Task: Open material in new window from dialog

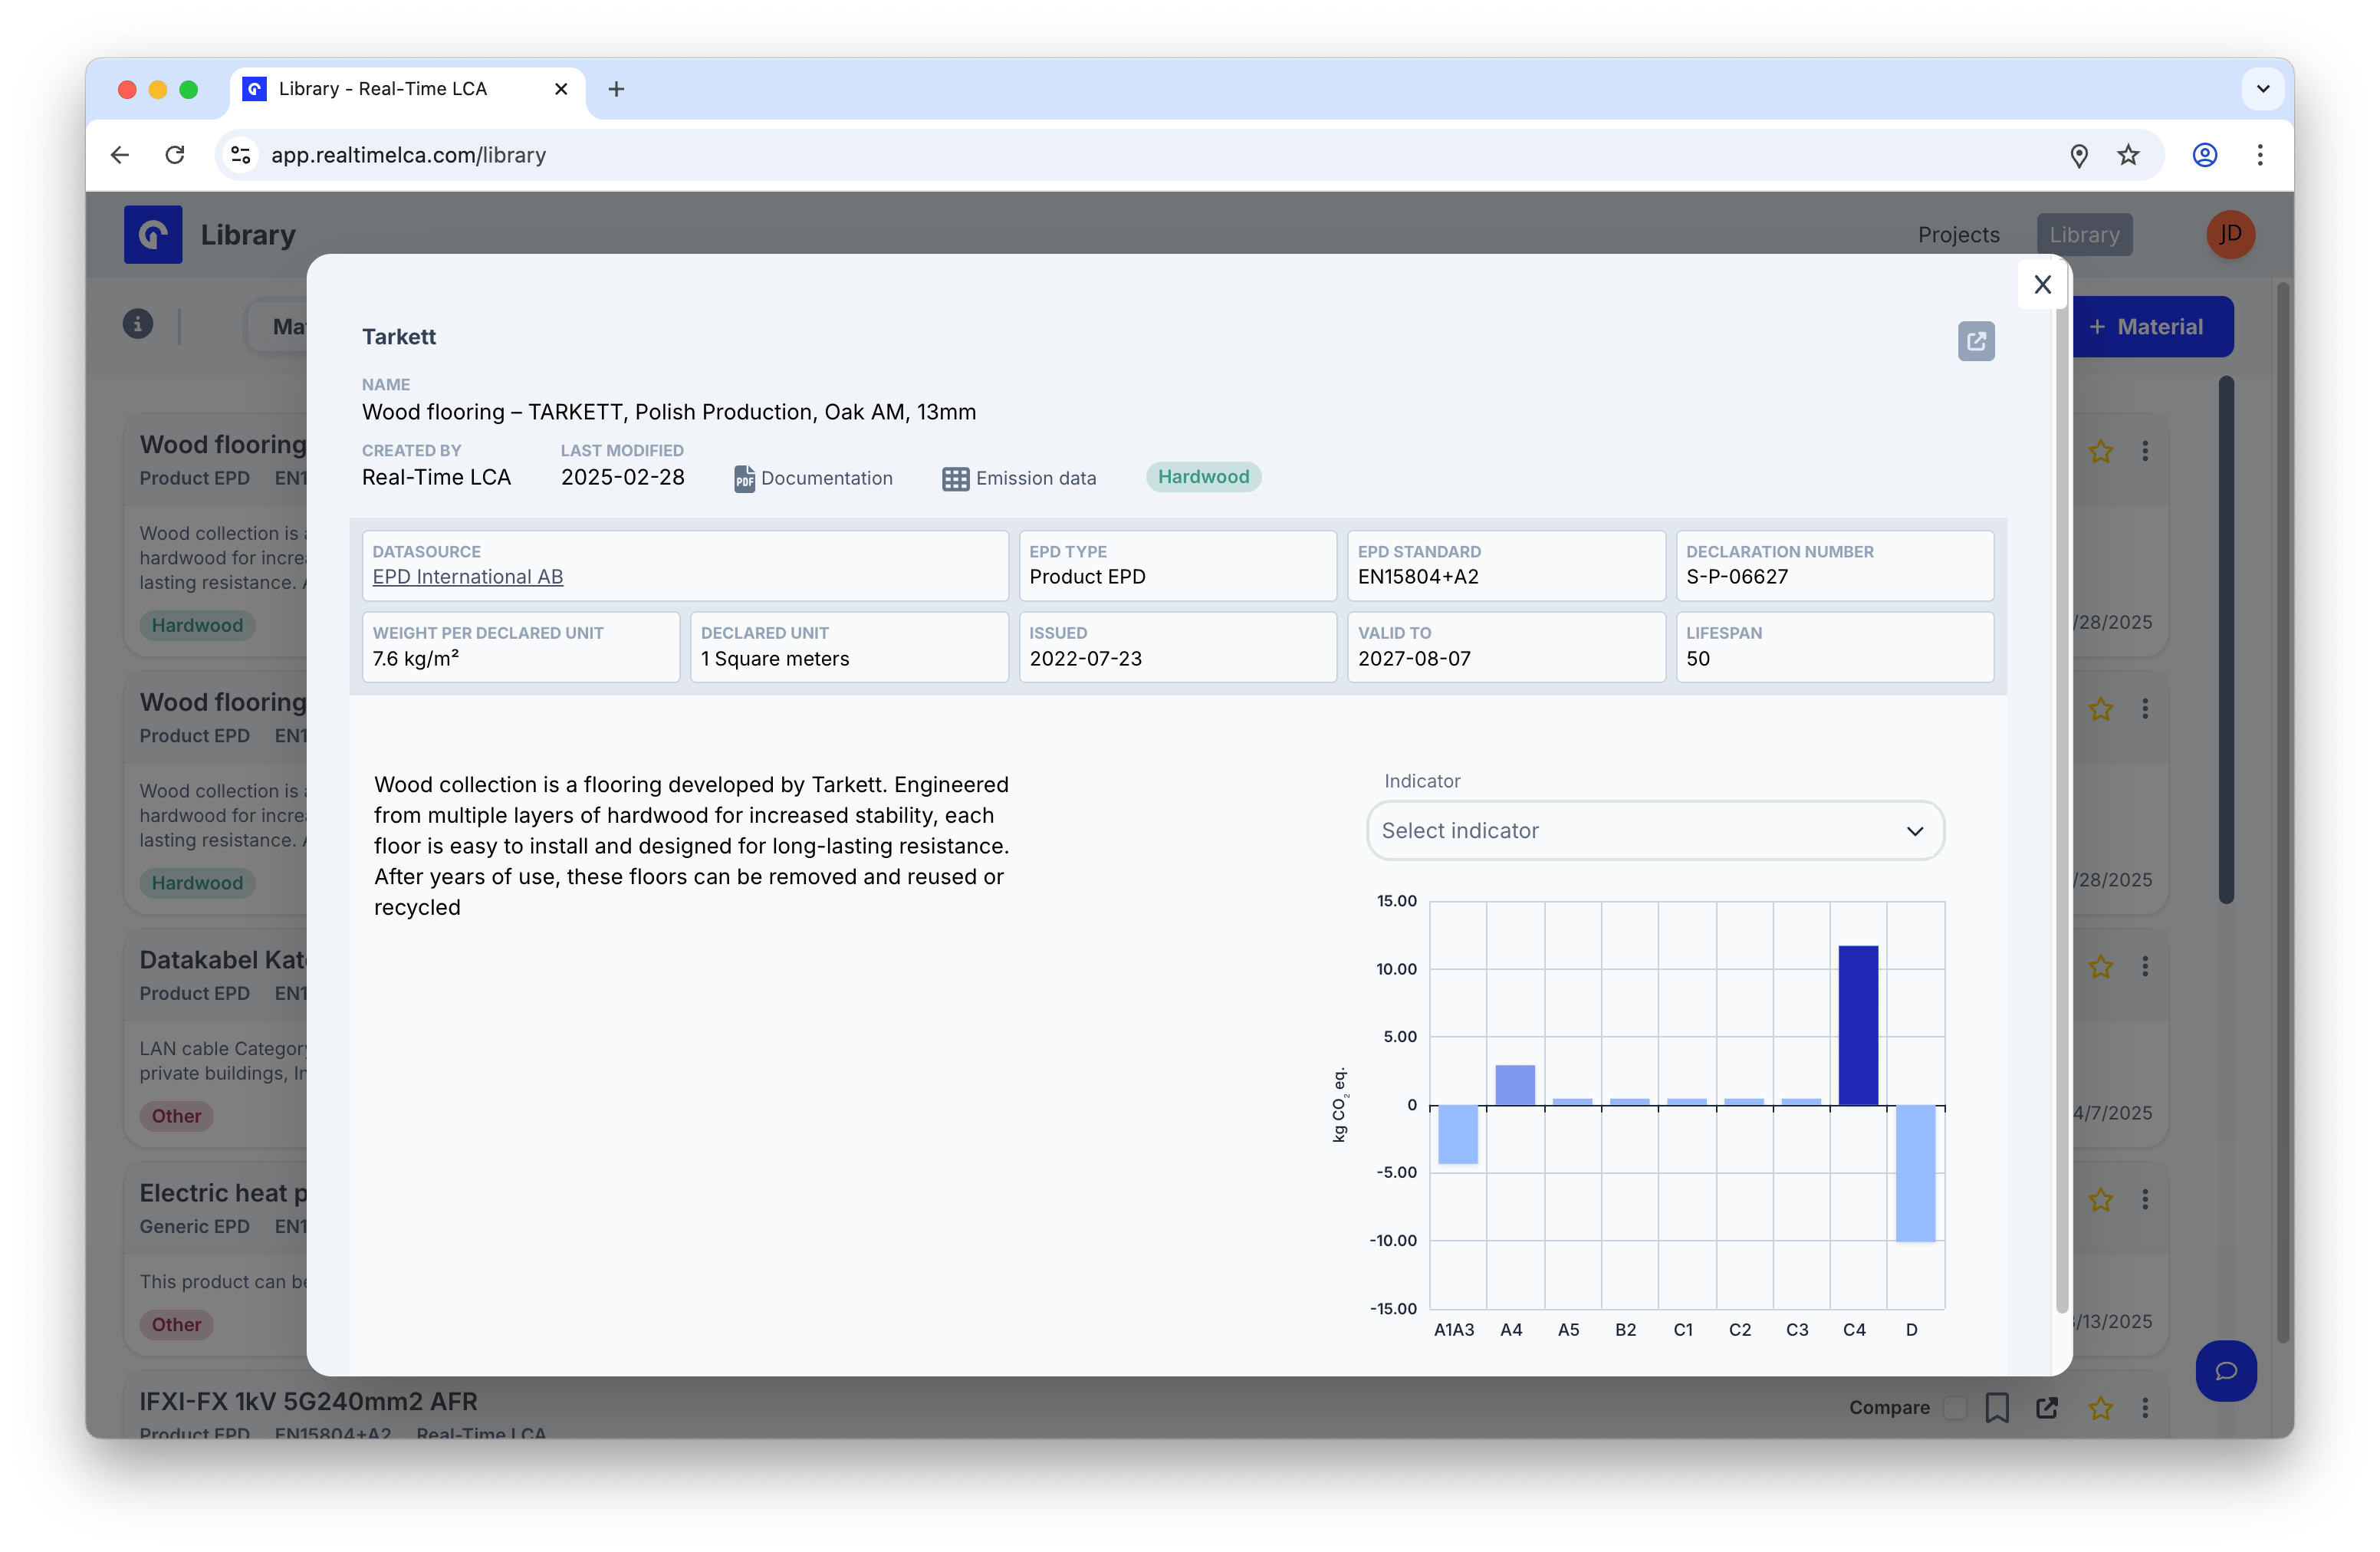Action: click(x=1976, y=341)
